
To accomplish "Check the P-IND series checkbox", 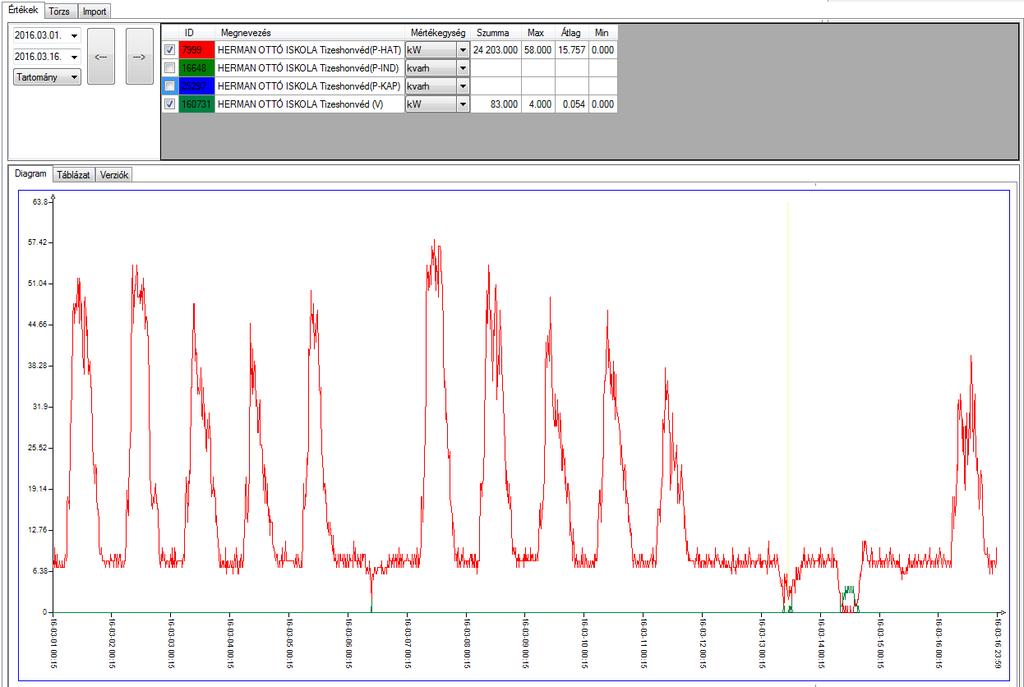I will (170, 68).
